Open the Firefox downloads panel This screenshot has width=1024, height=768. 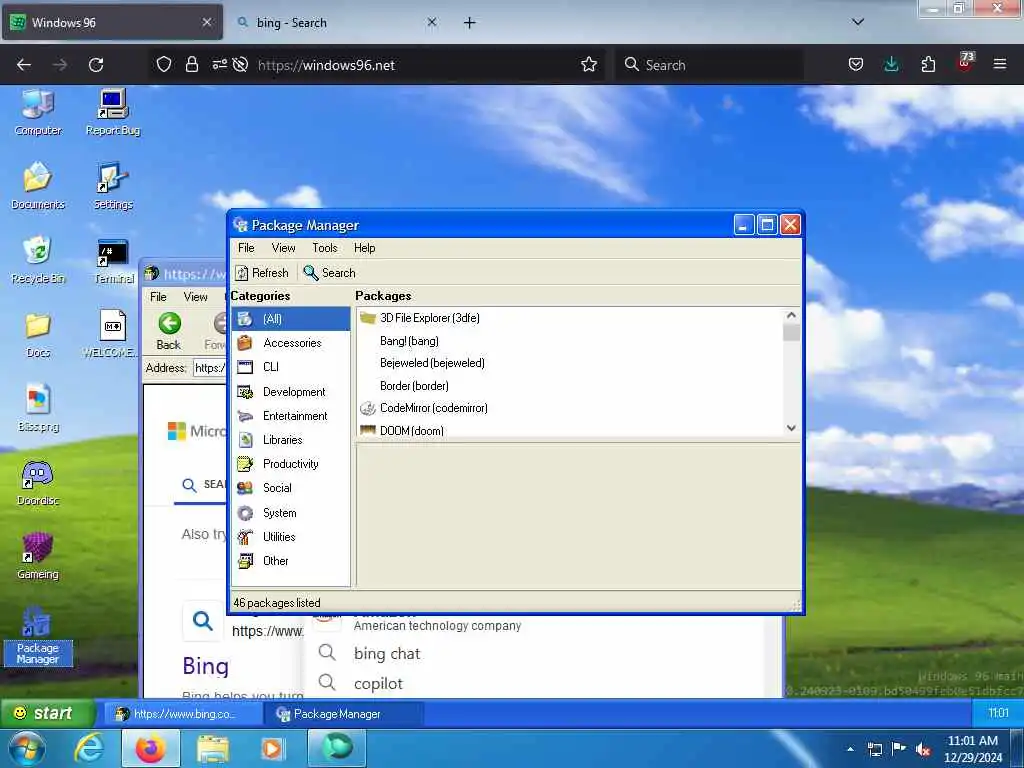point(891,65)
